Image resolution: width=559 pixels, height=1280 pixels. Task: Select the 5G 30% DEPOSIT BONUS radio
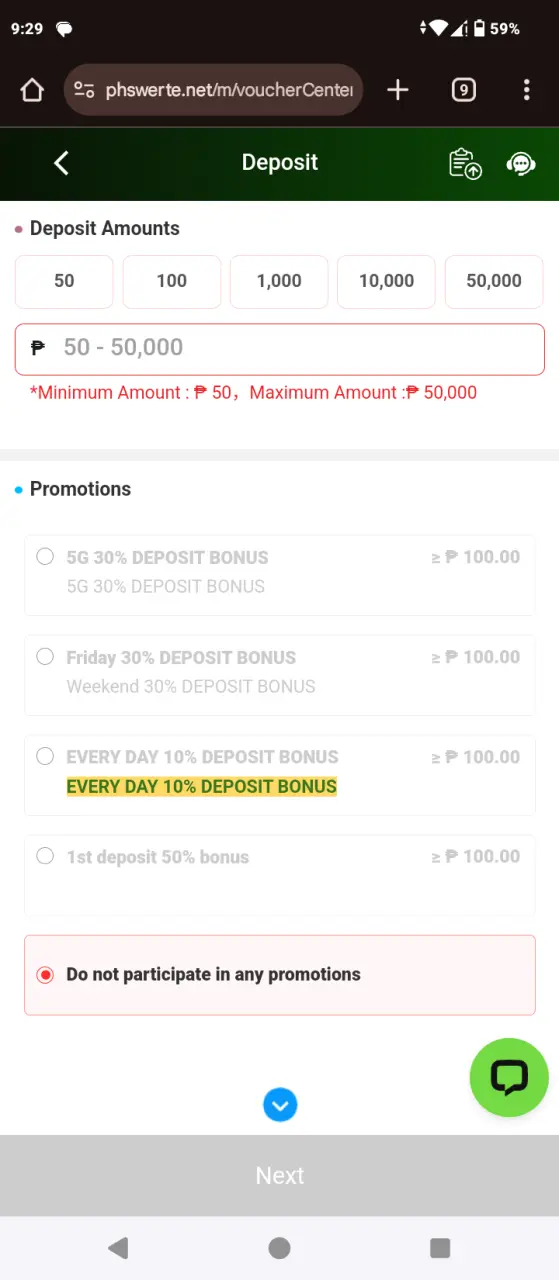pos(45,557)
